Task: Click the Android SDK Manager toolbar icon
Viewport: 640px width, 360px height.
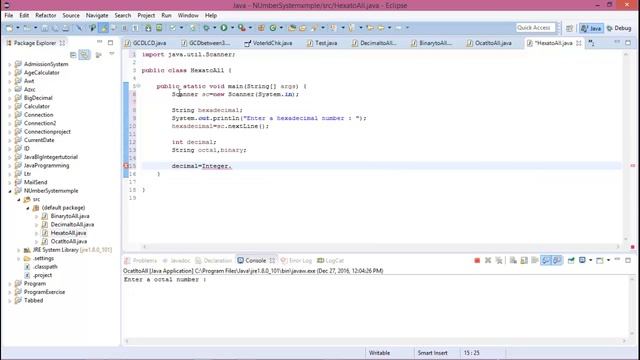Action: coord(148,28)
